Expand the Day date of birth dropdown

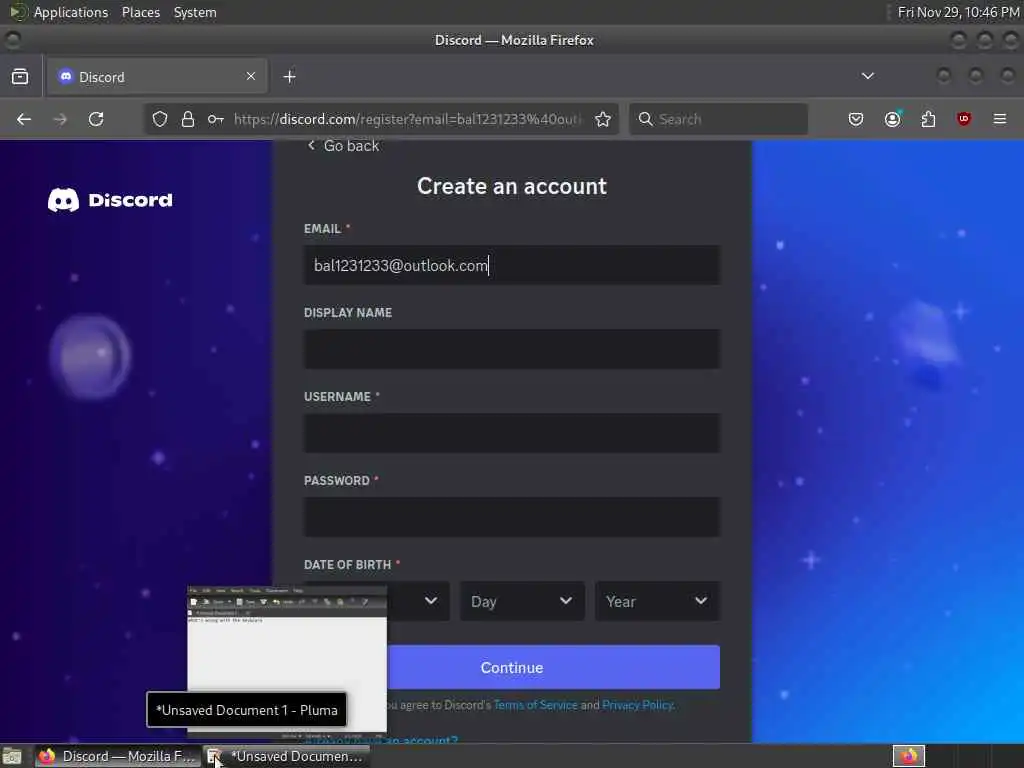[522, 601]
